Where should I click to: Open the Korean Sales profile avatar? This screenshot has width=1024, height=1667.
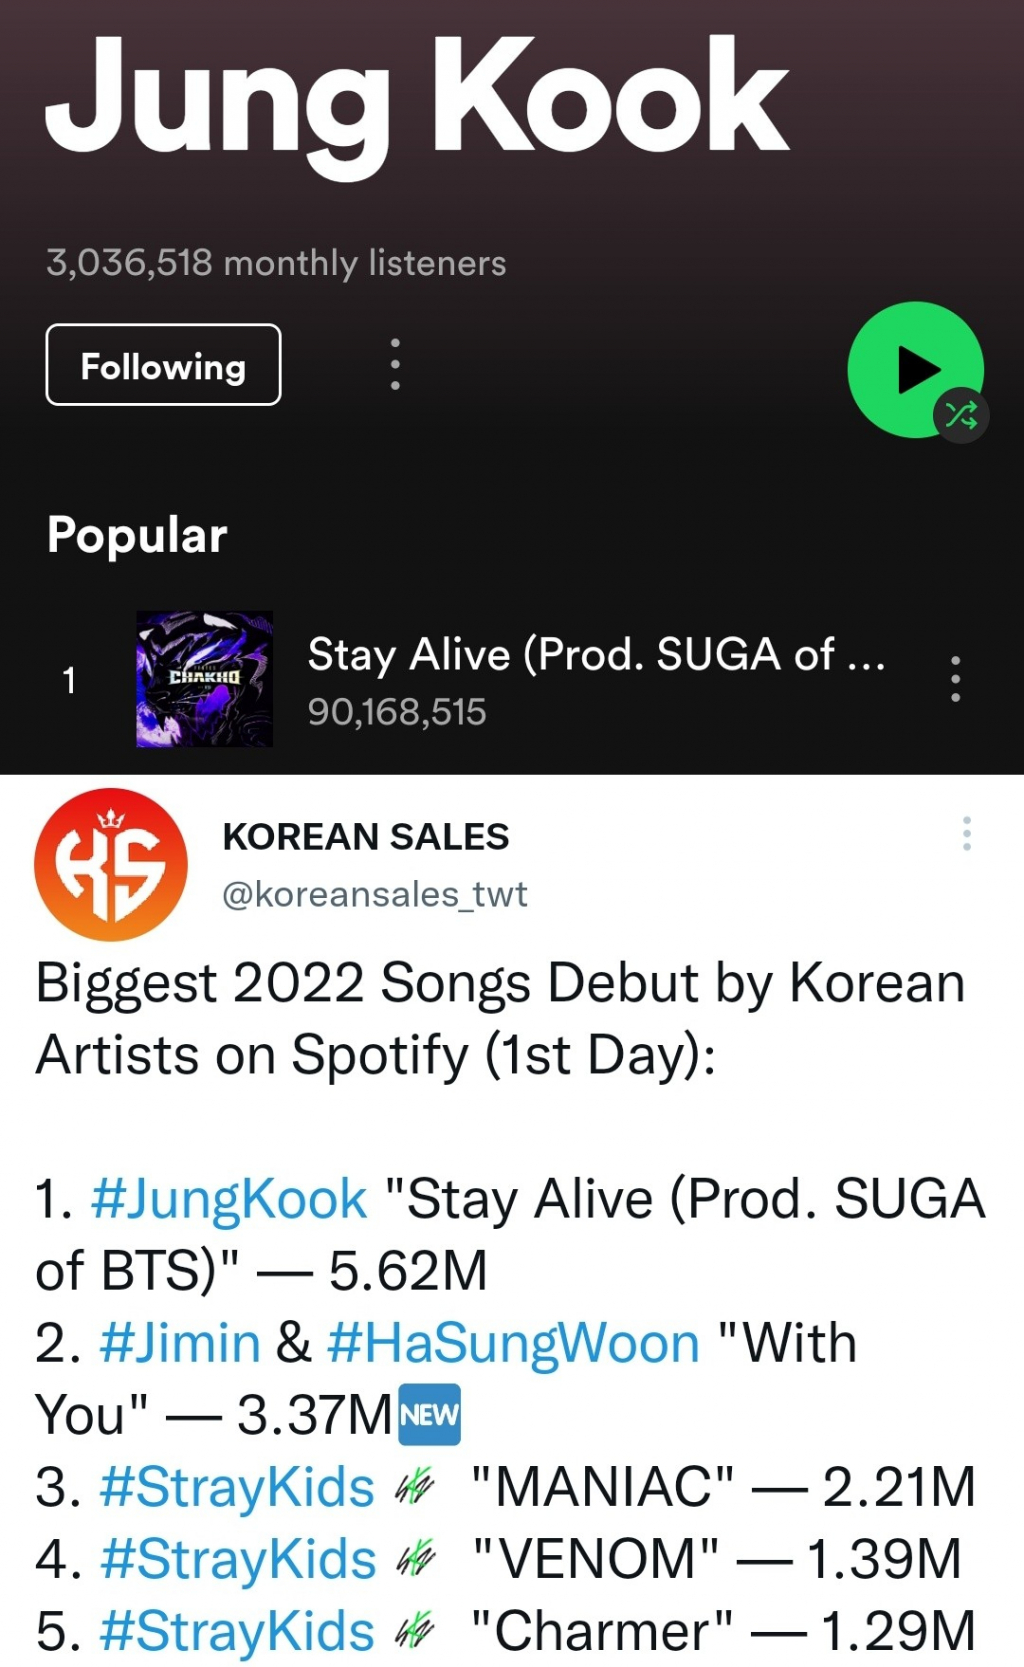[x=111, y=864]
